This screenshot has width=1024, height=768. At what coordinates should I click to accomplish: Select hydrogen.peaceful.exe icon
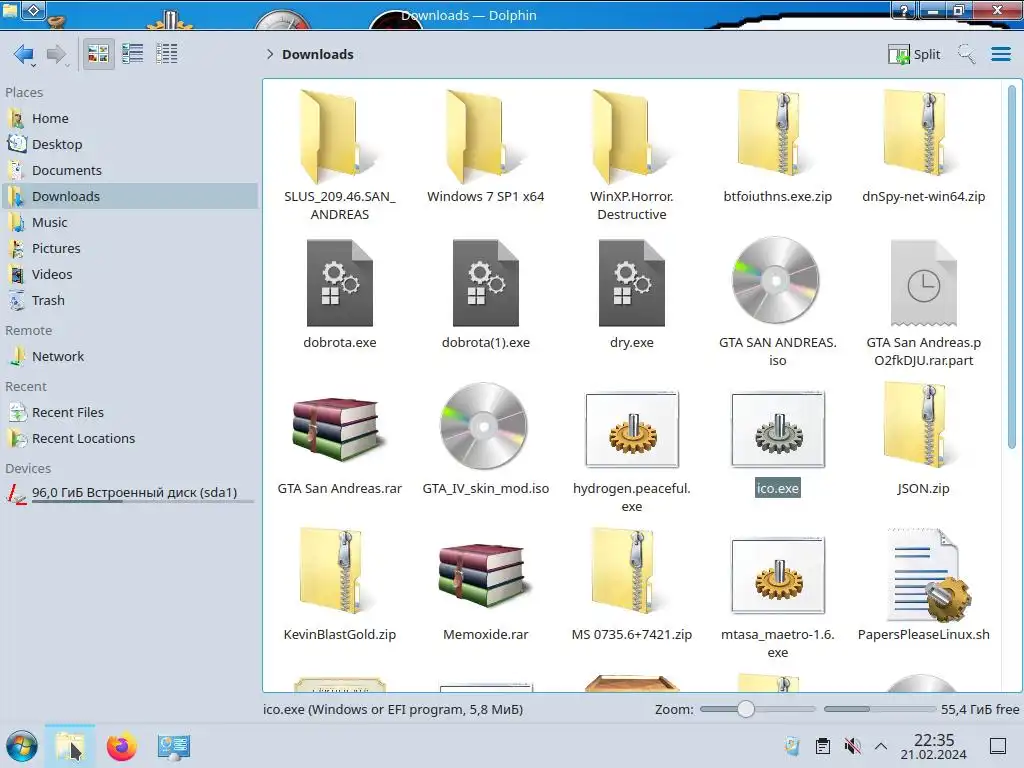632,429
